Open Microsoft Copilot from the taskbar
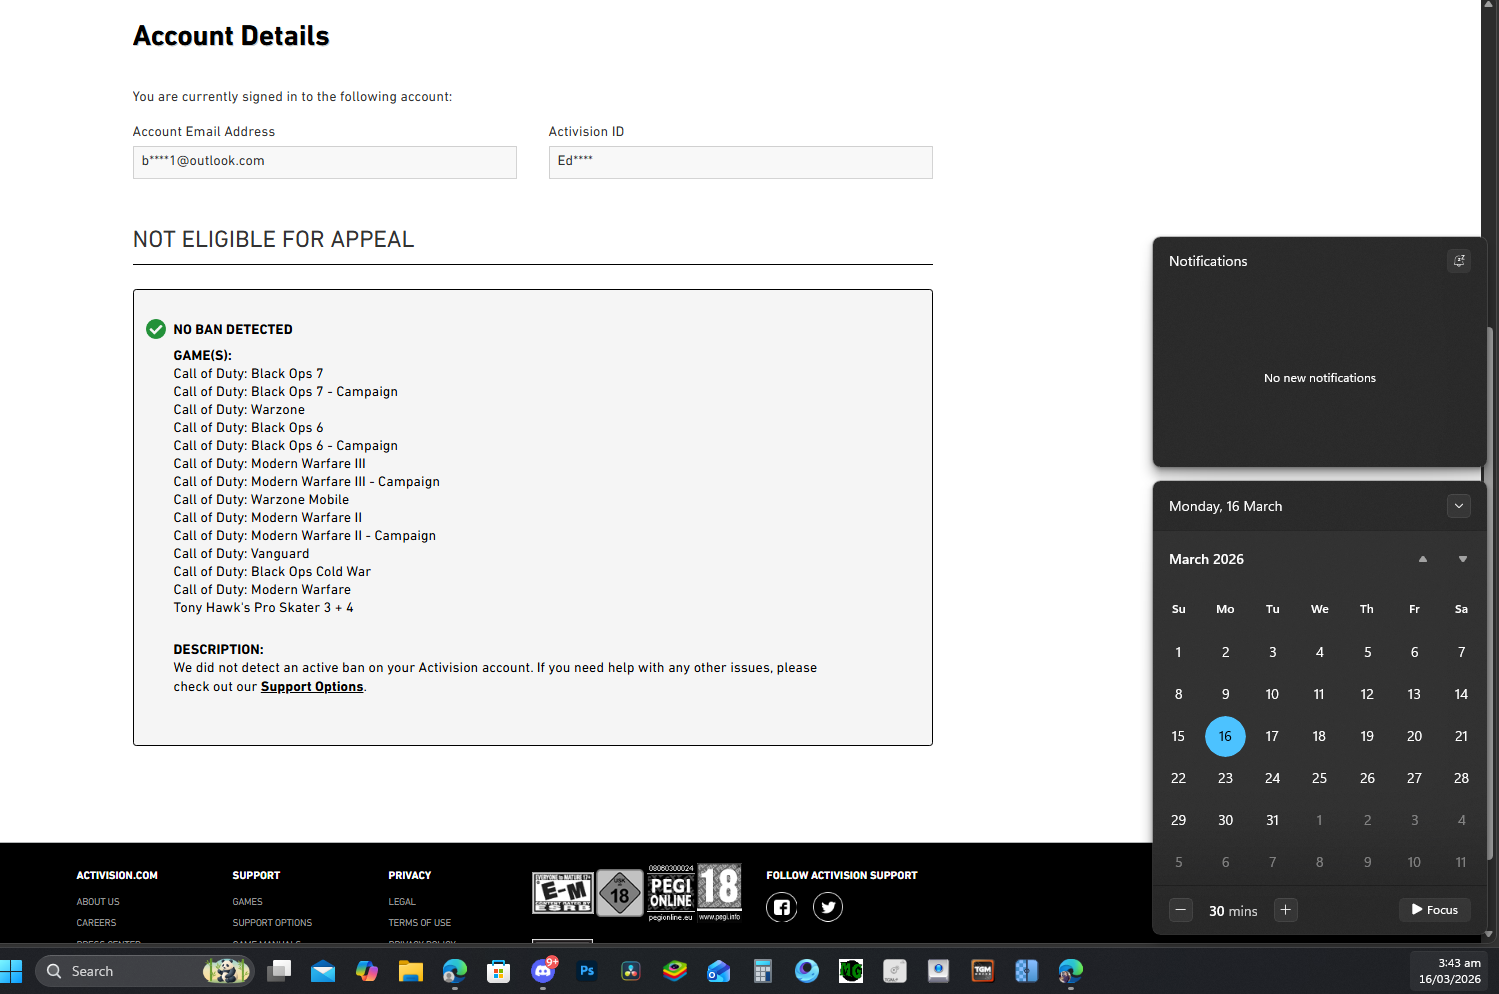The image size is (1499, 994). point(367,971)
